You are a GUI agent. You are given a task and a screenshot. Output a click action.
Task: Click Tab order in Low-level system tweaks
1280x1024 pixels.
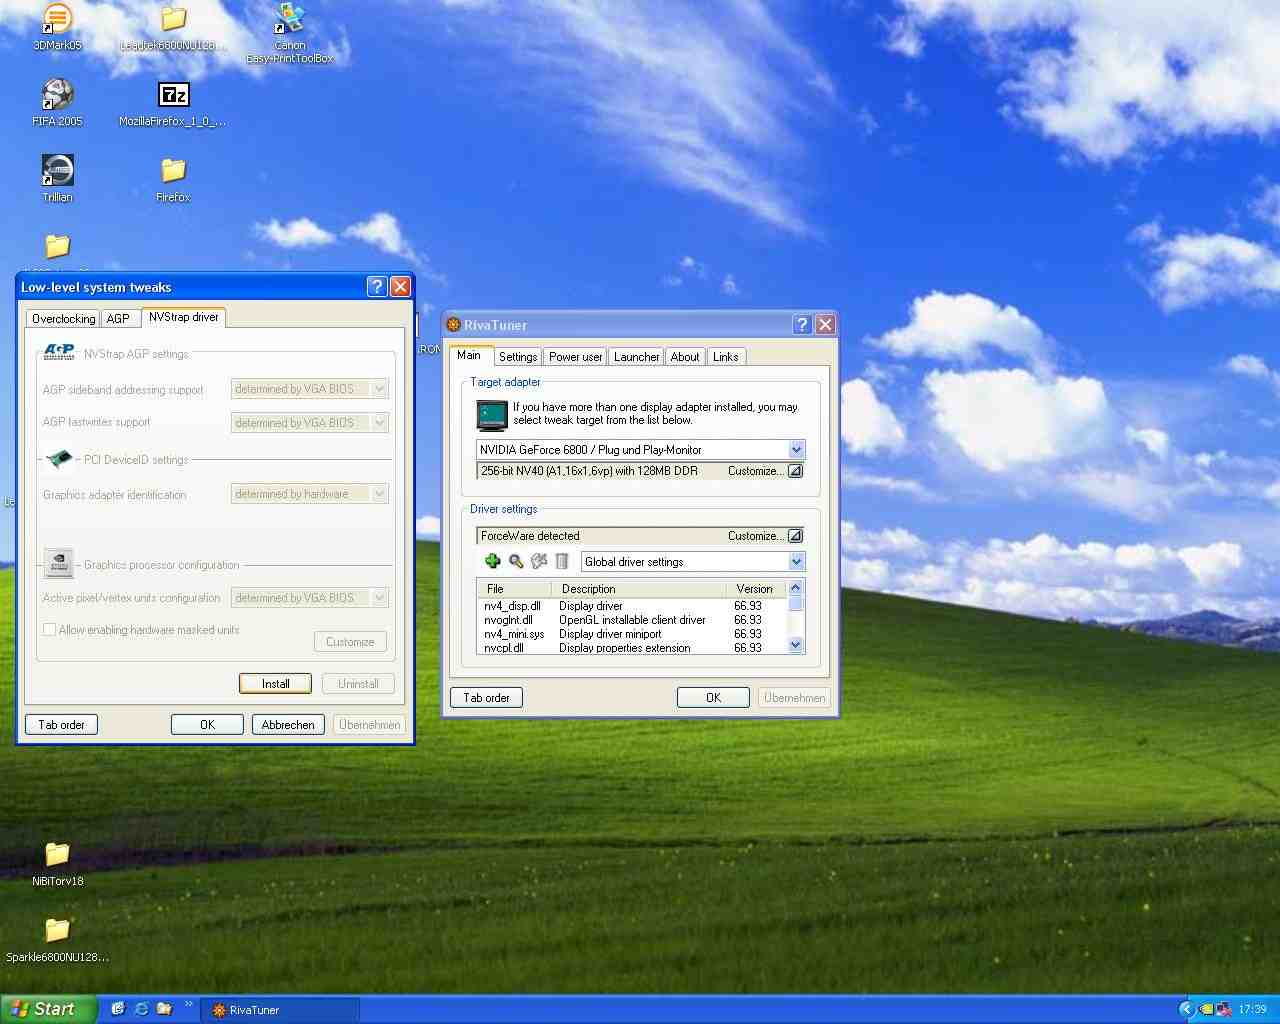tap(61, 725)
